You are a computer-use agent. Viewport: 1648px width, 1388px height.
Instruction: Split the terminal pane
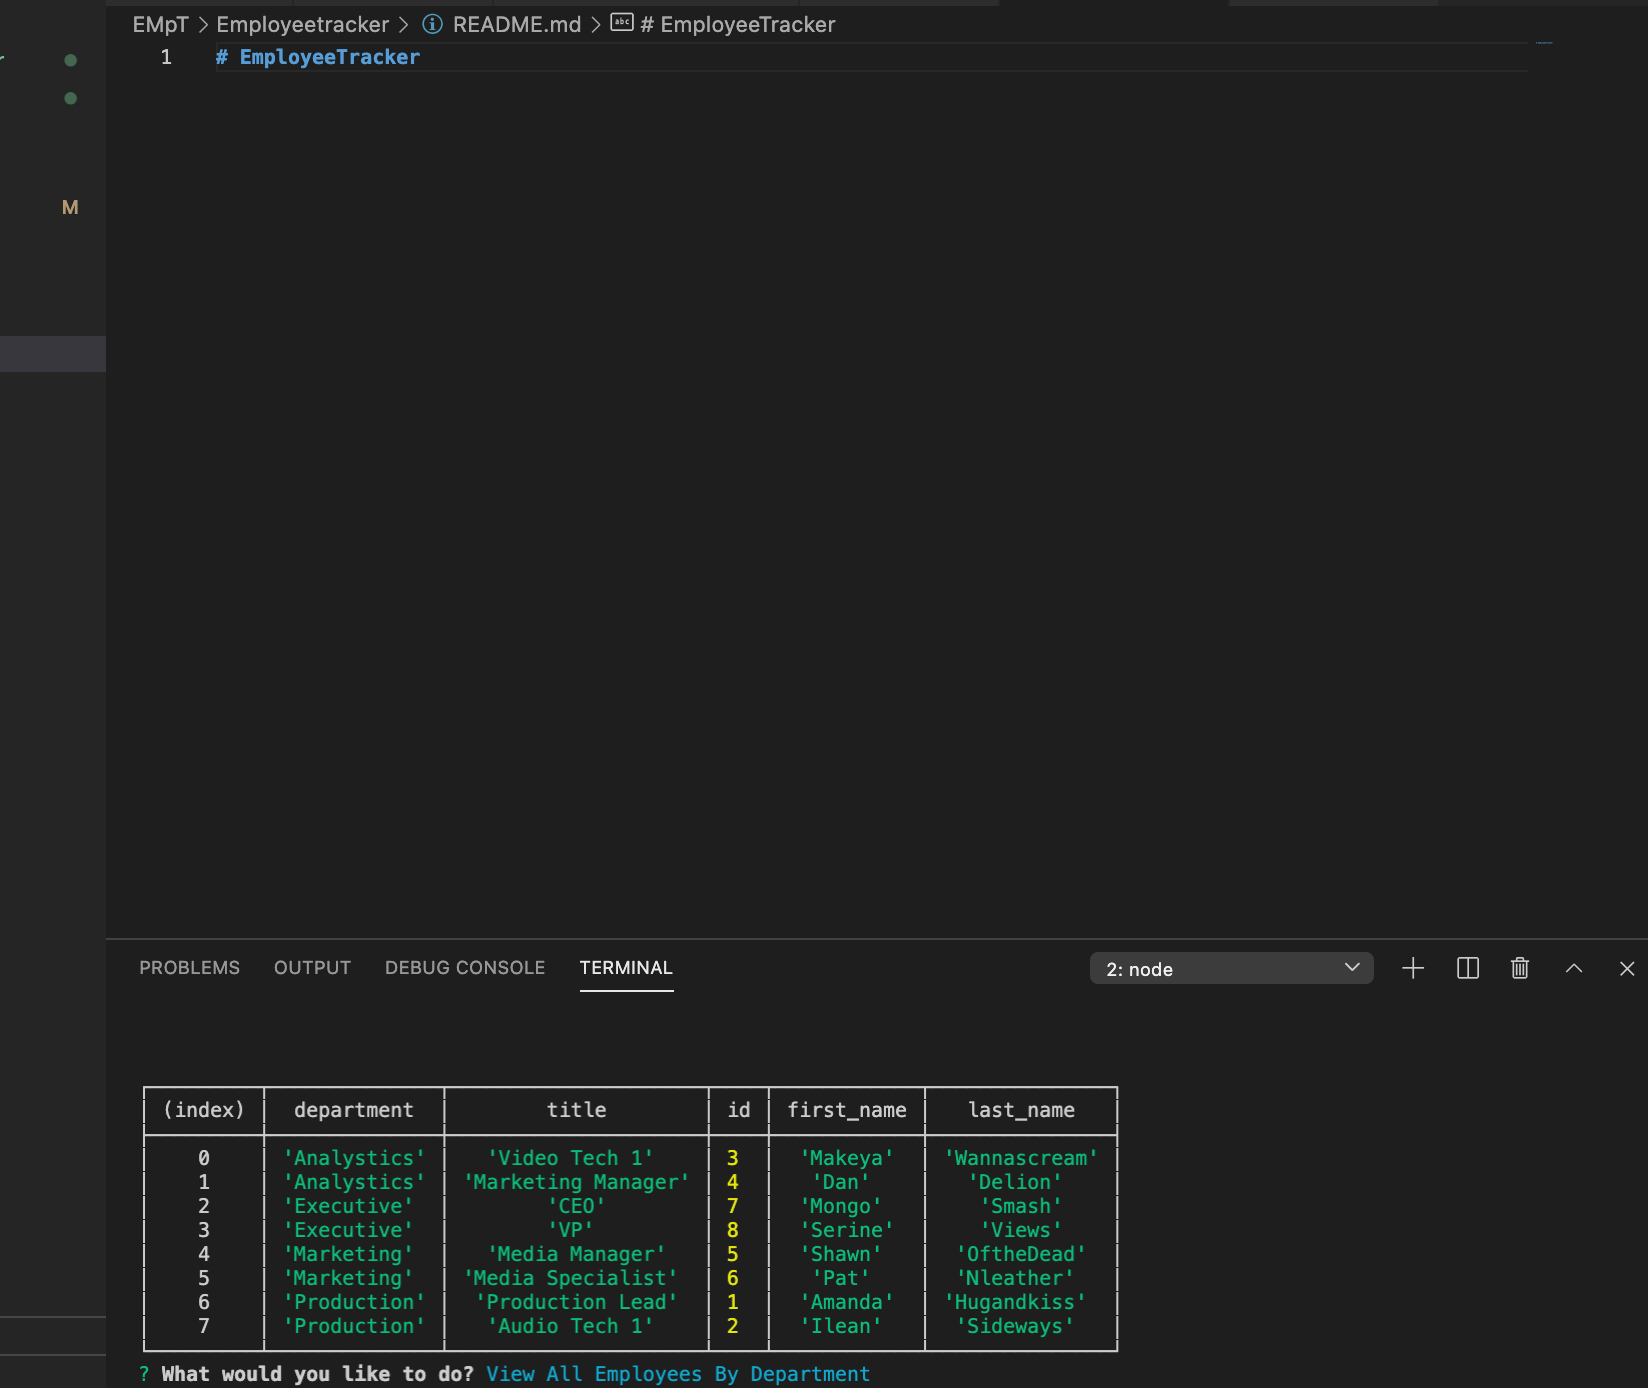(1468, 968)
